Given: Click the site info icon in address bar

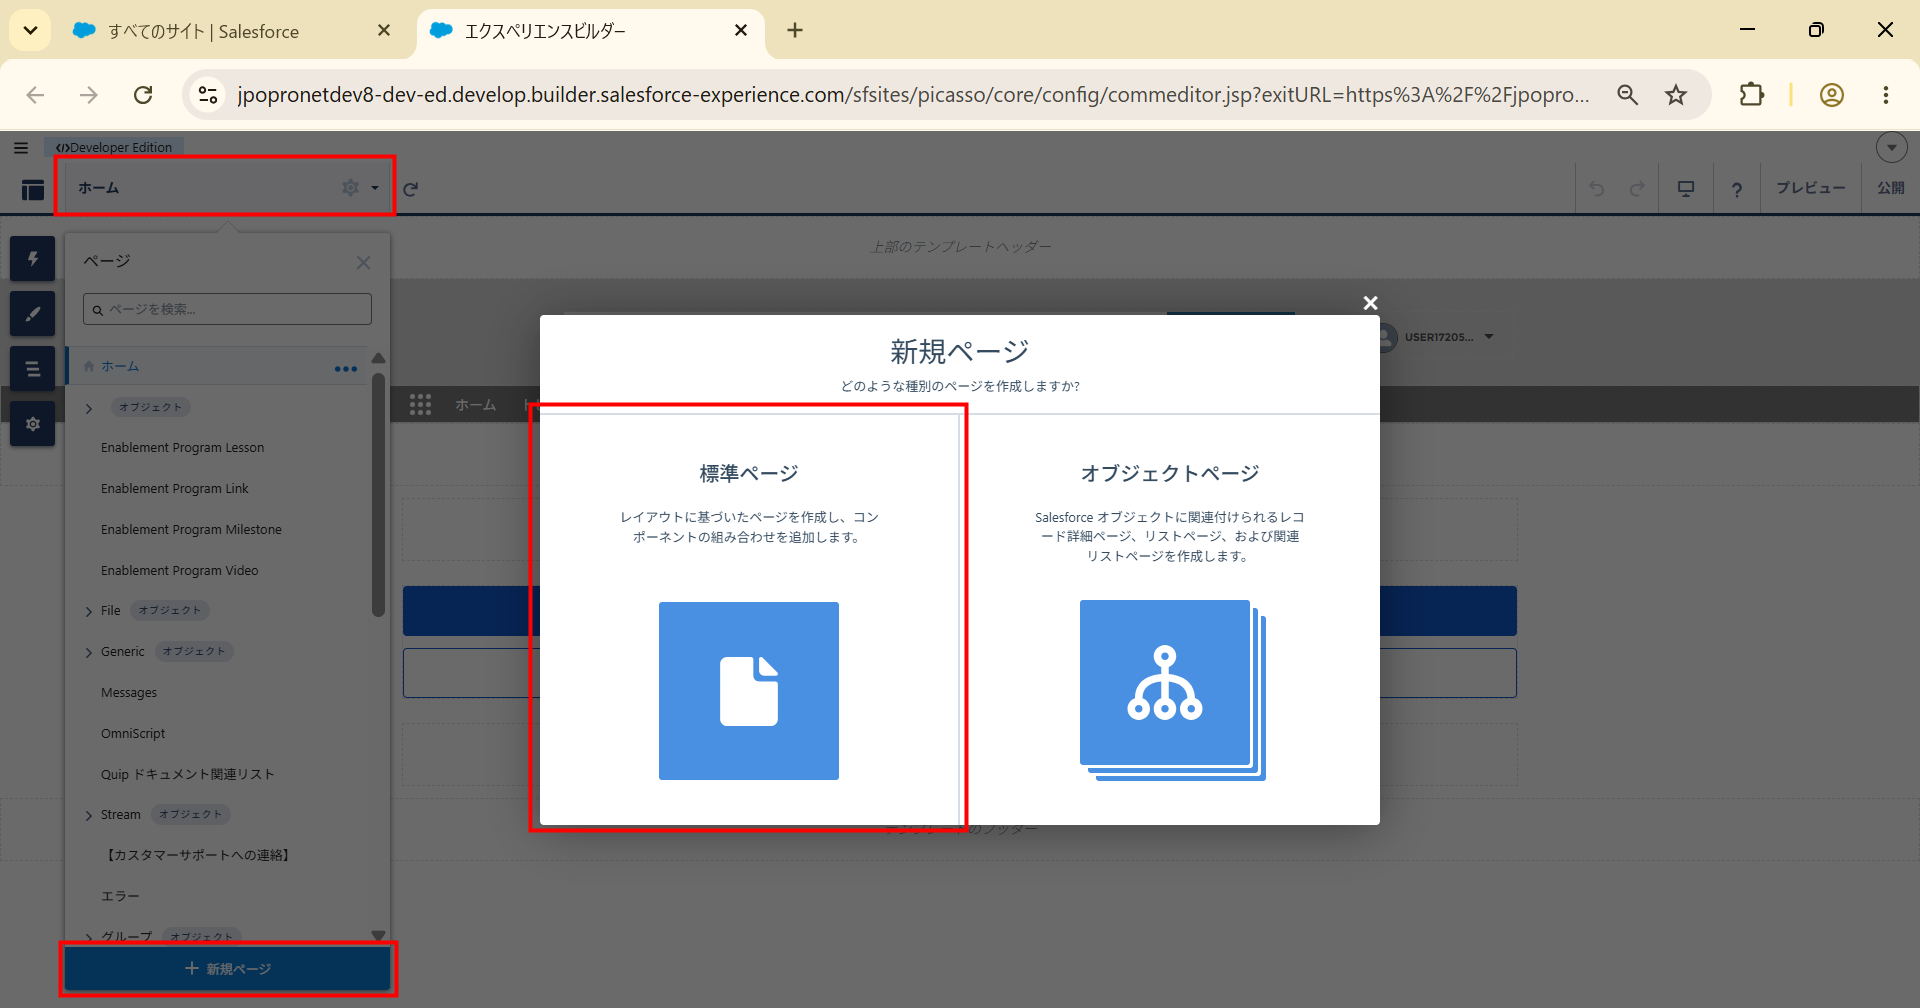Looking at the screenshot, I should pyautogui.click(x=208, y=94).
